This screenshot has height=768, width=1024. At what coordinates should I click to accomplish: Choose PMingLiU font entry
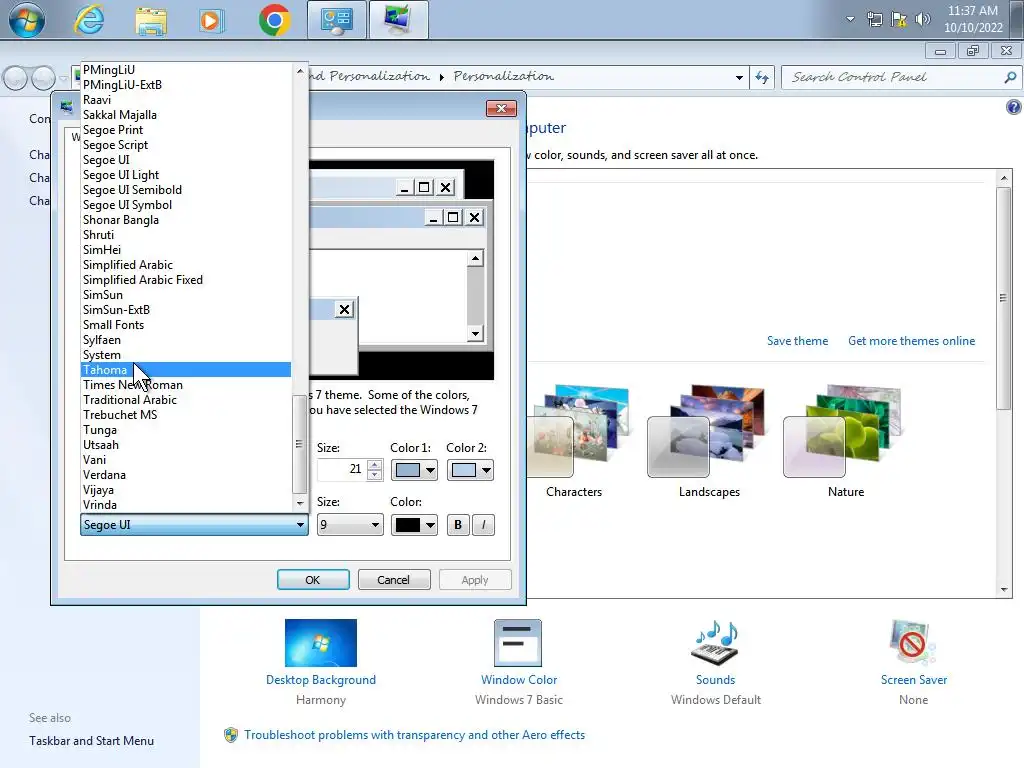[185, 69]
